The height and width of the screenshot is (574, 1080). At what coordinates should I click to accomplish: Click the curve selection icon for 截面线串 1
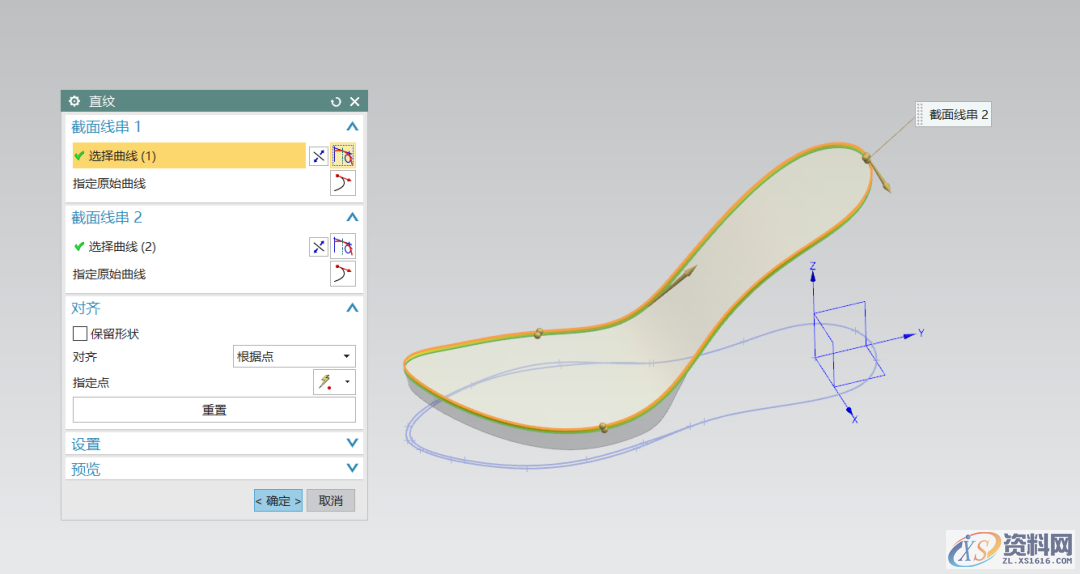pos(343,156)
